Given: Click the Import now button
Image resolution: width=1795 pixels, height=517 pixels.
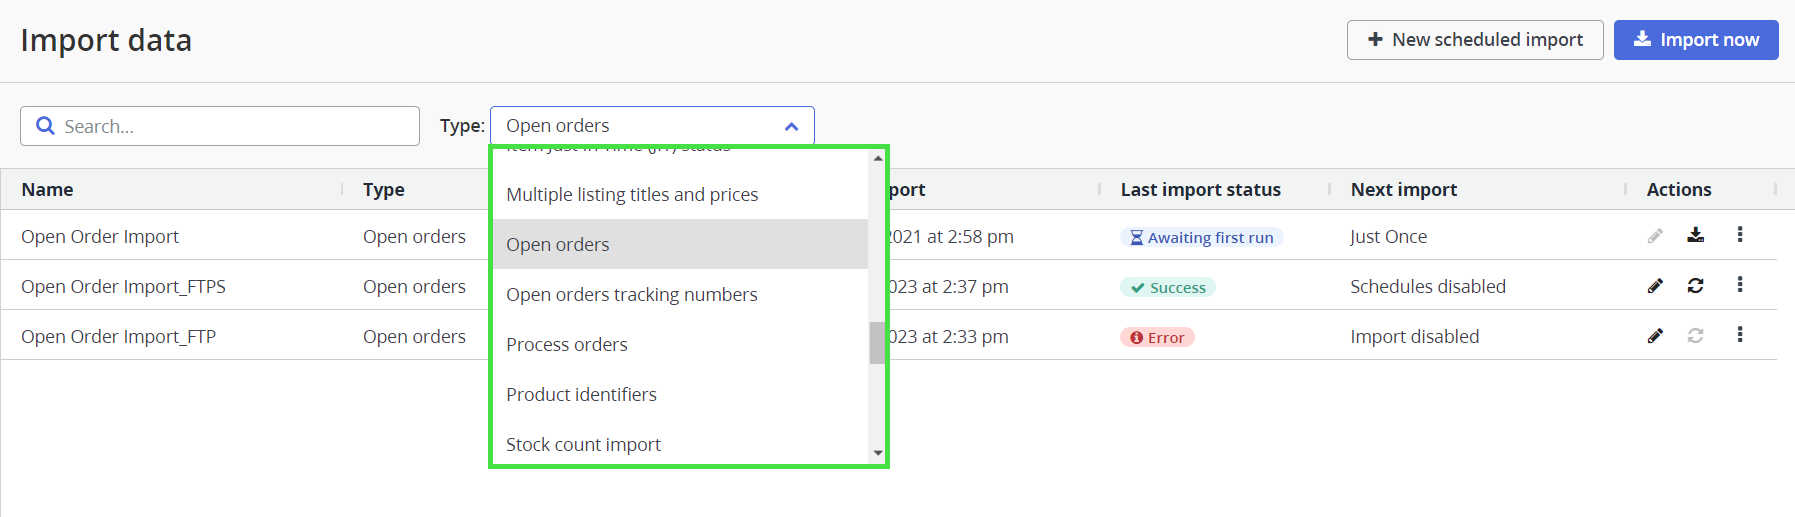Looking at the screenshot, I should (x=1696, y=40).
